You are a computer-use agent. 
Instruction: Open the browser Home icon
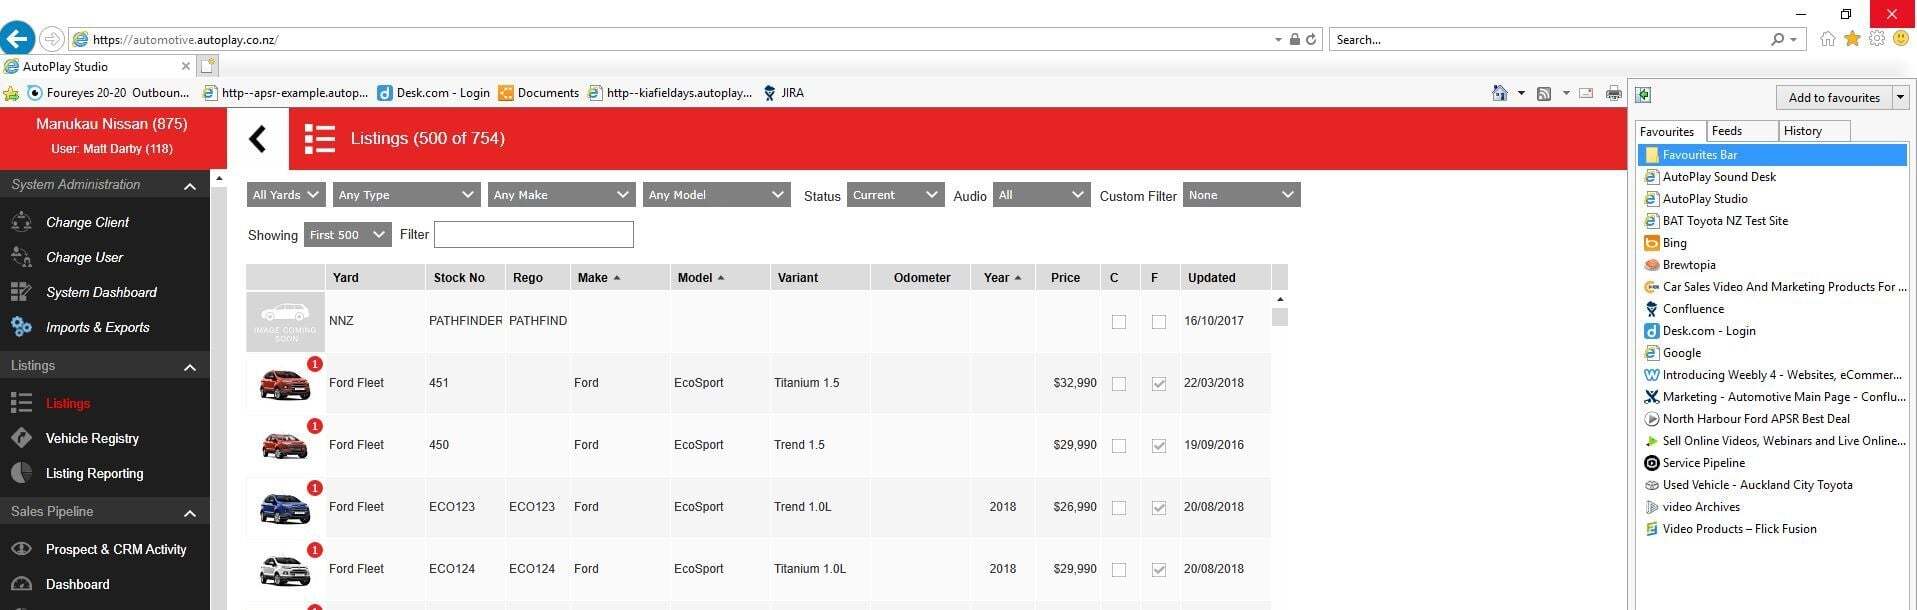point(1828,39)
